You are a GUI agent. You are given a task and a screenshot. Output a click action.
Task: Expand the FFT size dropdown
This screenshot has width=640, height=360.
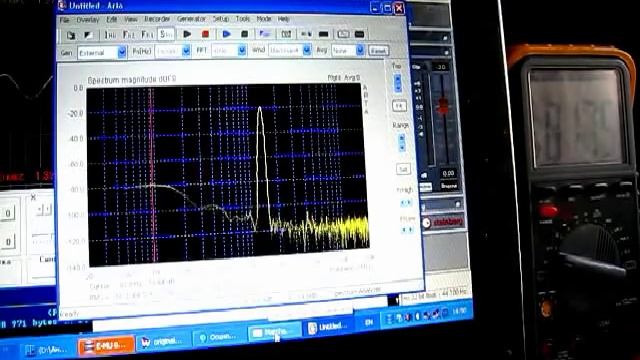[242, 51]
